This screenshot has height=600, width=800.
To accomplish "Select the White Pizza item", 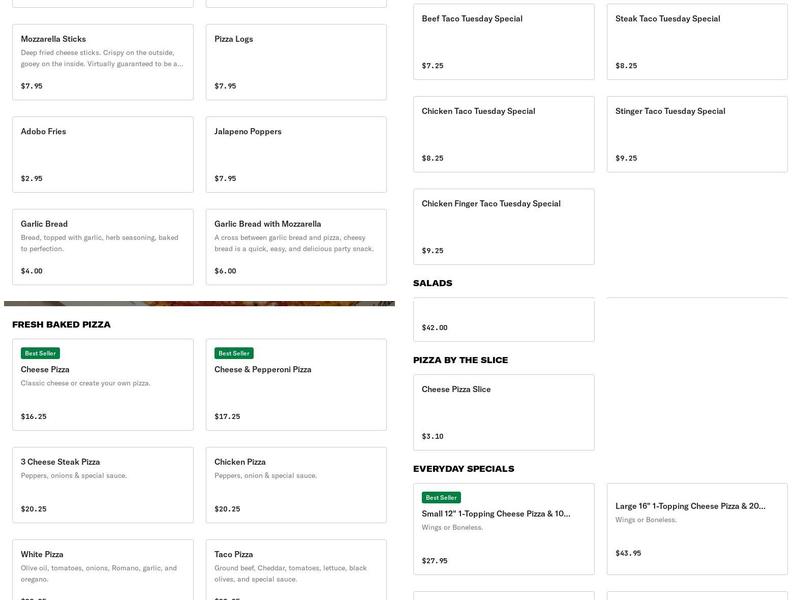I will click(103, 570).
